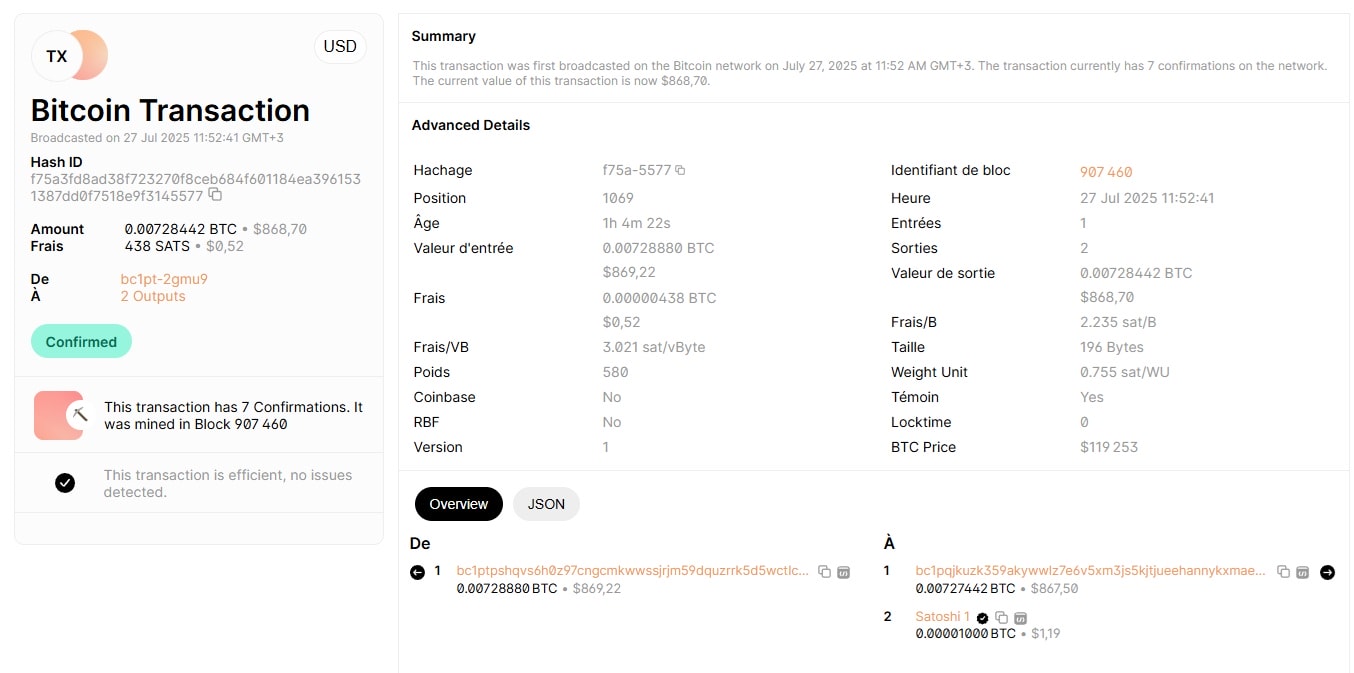Select the Position value 1069
Image resolution: width=1354 pixels, height=673 pixels.
point(618,198)
